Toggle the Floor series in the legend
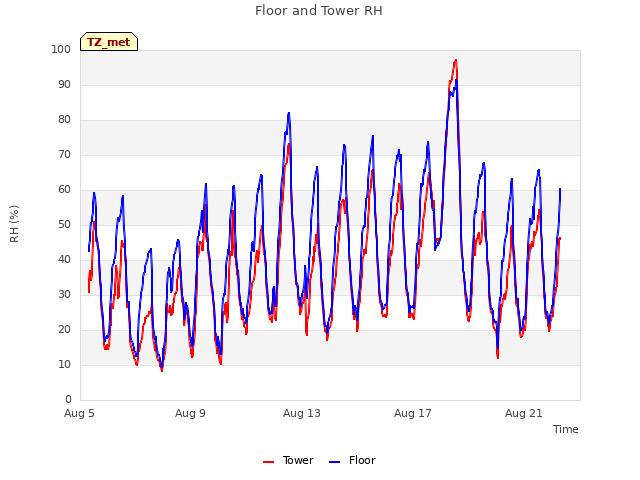Screen dimensions: 640x480 [352, 460]
